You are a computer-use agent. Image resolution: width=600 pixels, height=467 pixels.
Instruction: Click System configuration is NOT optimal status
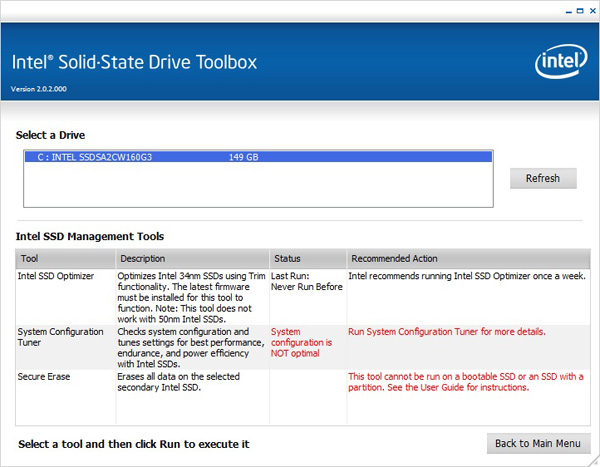(x=302, y=343)
